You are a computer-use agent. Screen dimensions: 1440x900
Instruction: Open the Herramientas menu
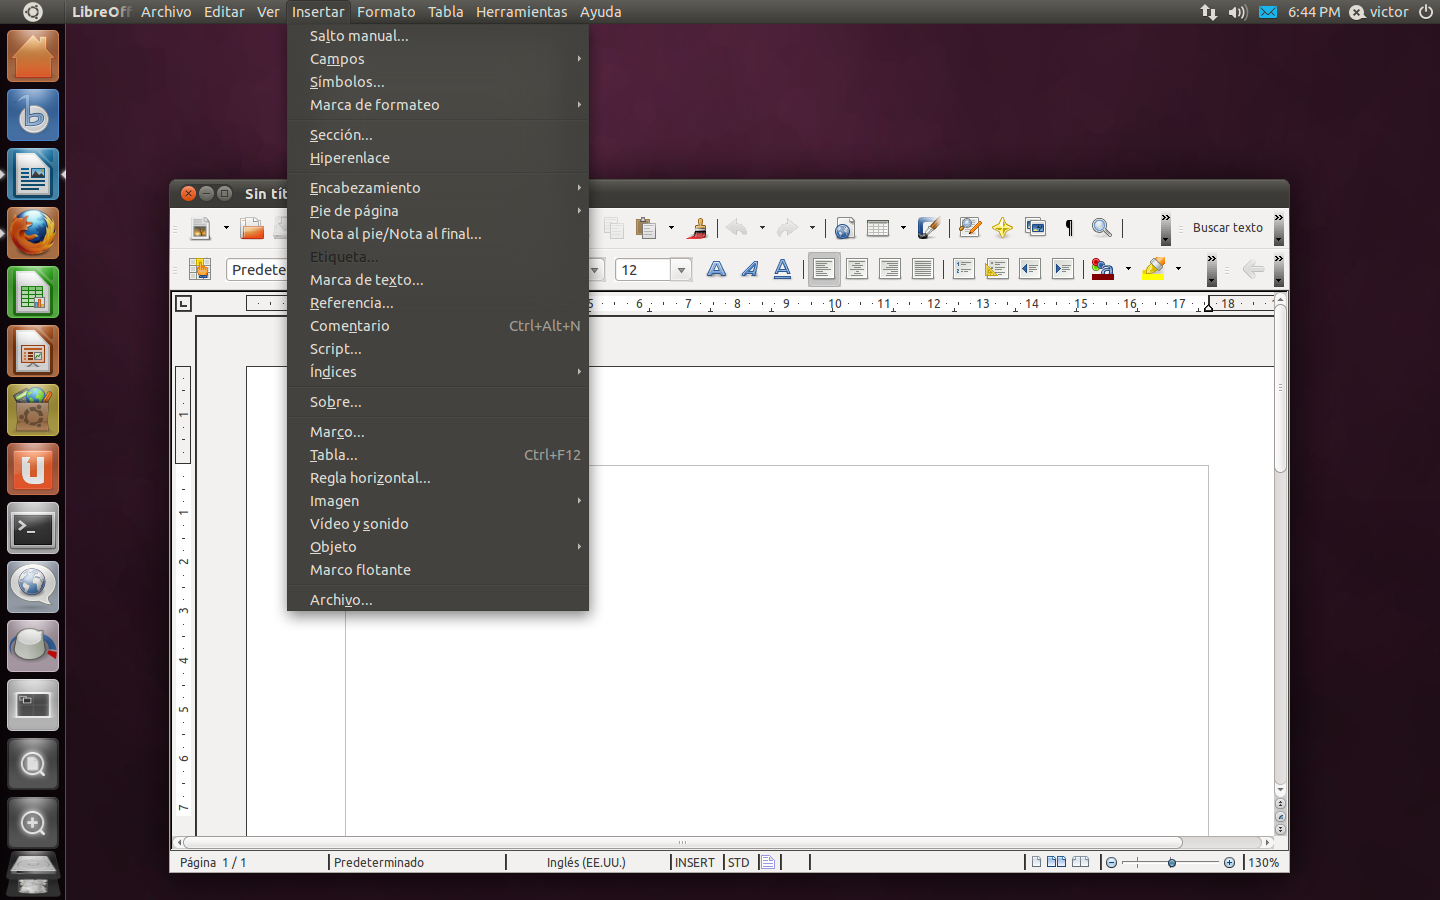coord(521,12)
